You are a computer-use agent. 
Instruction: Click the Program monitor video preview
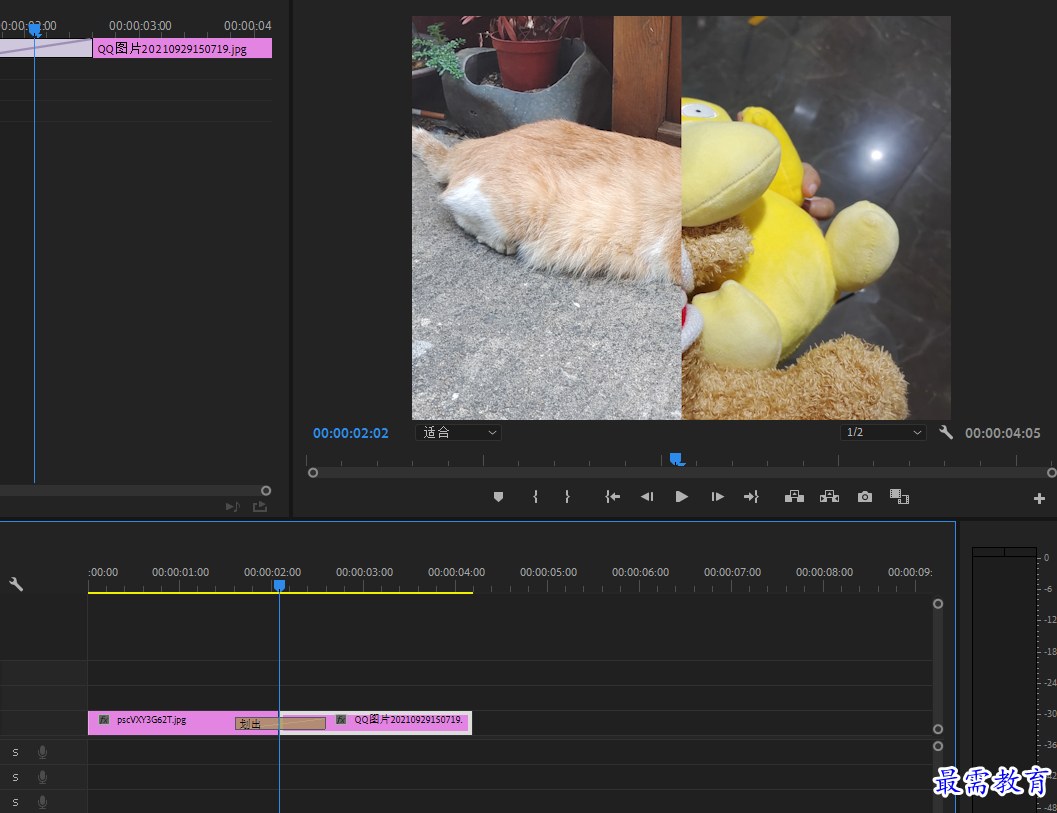click(681, 218)
